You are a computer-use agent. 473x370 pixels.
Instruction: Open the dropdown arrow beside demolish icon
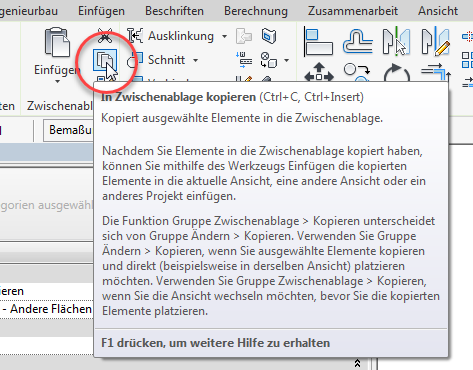[287, 60]
